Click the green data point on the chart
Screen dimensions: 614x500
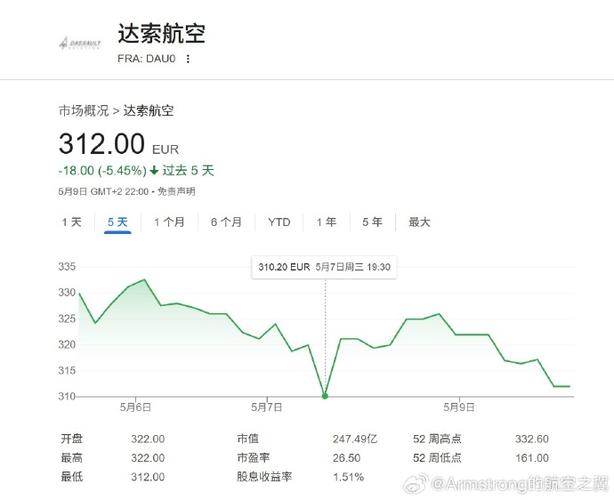coord(324,396)
